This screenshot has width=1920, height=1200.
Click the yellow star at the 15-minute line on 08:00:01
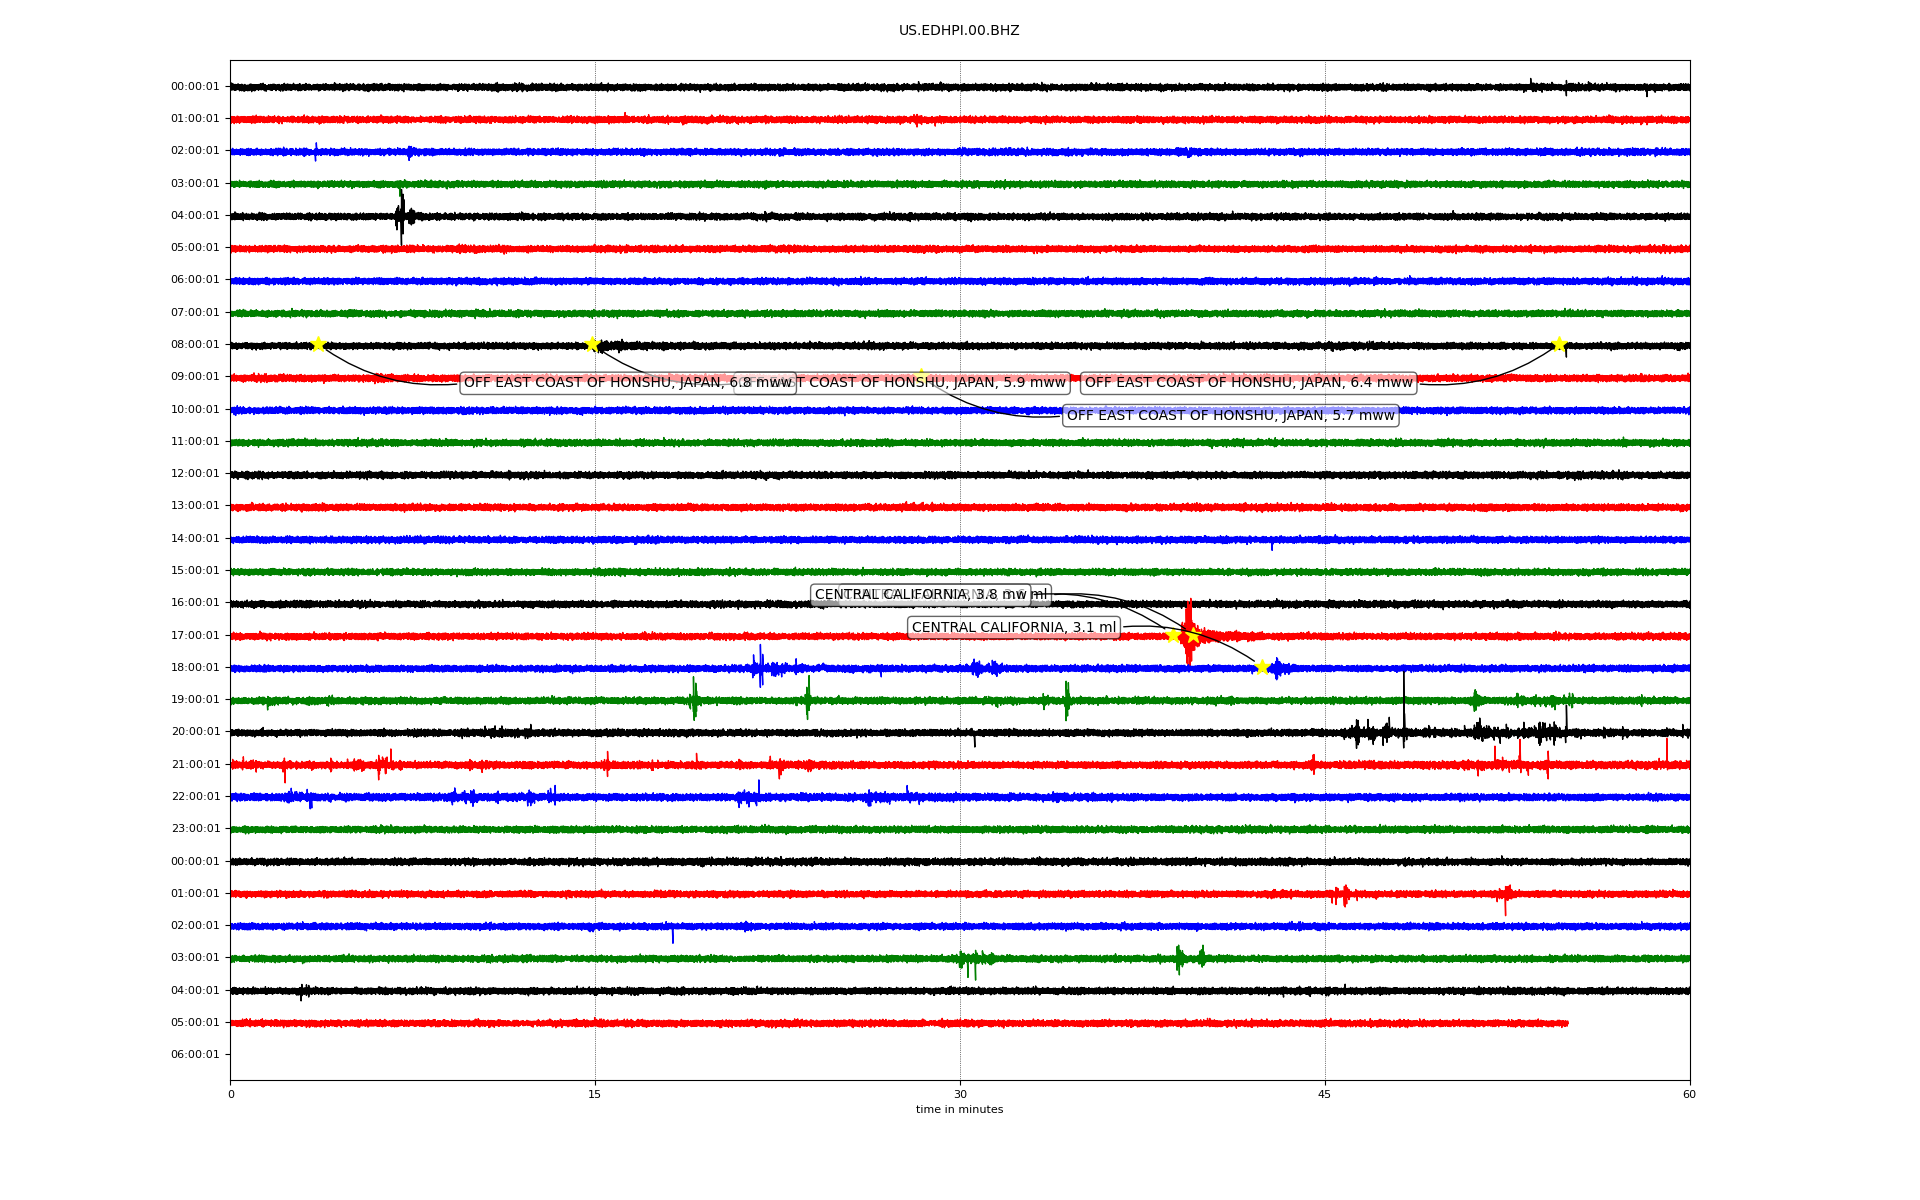point(592,344)
